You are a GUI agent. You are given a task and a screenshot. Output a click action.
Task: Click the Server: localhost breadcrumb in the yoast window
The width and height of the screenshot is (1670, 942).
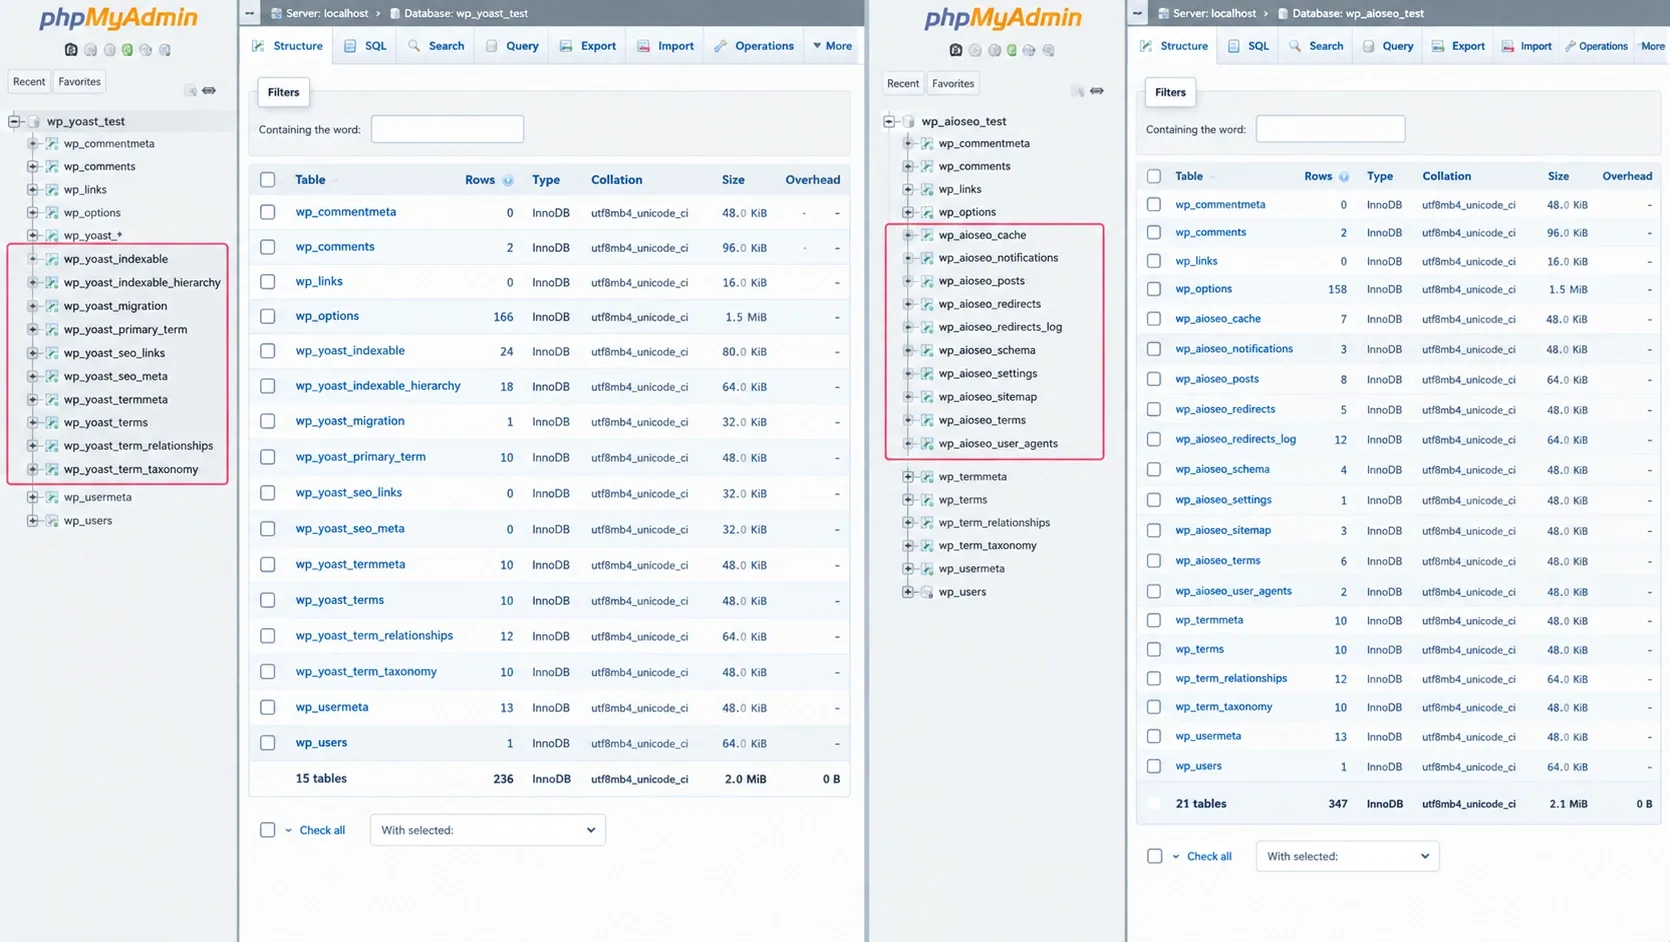(x=319, y=13)
